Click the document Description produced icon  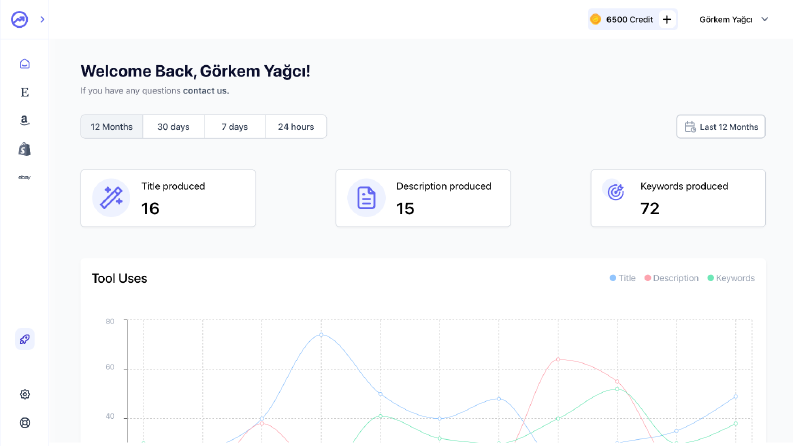(366, 198)
